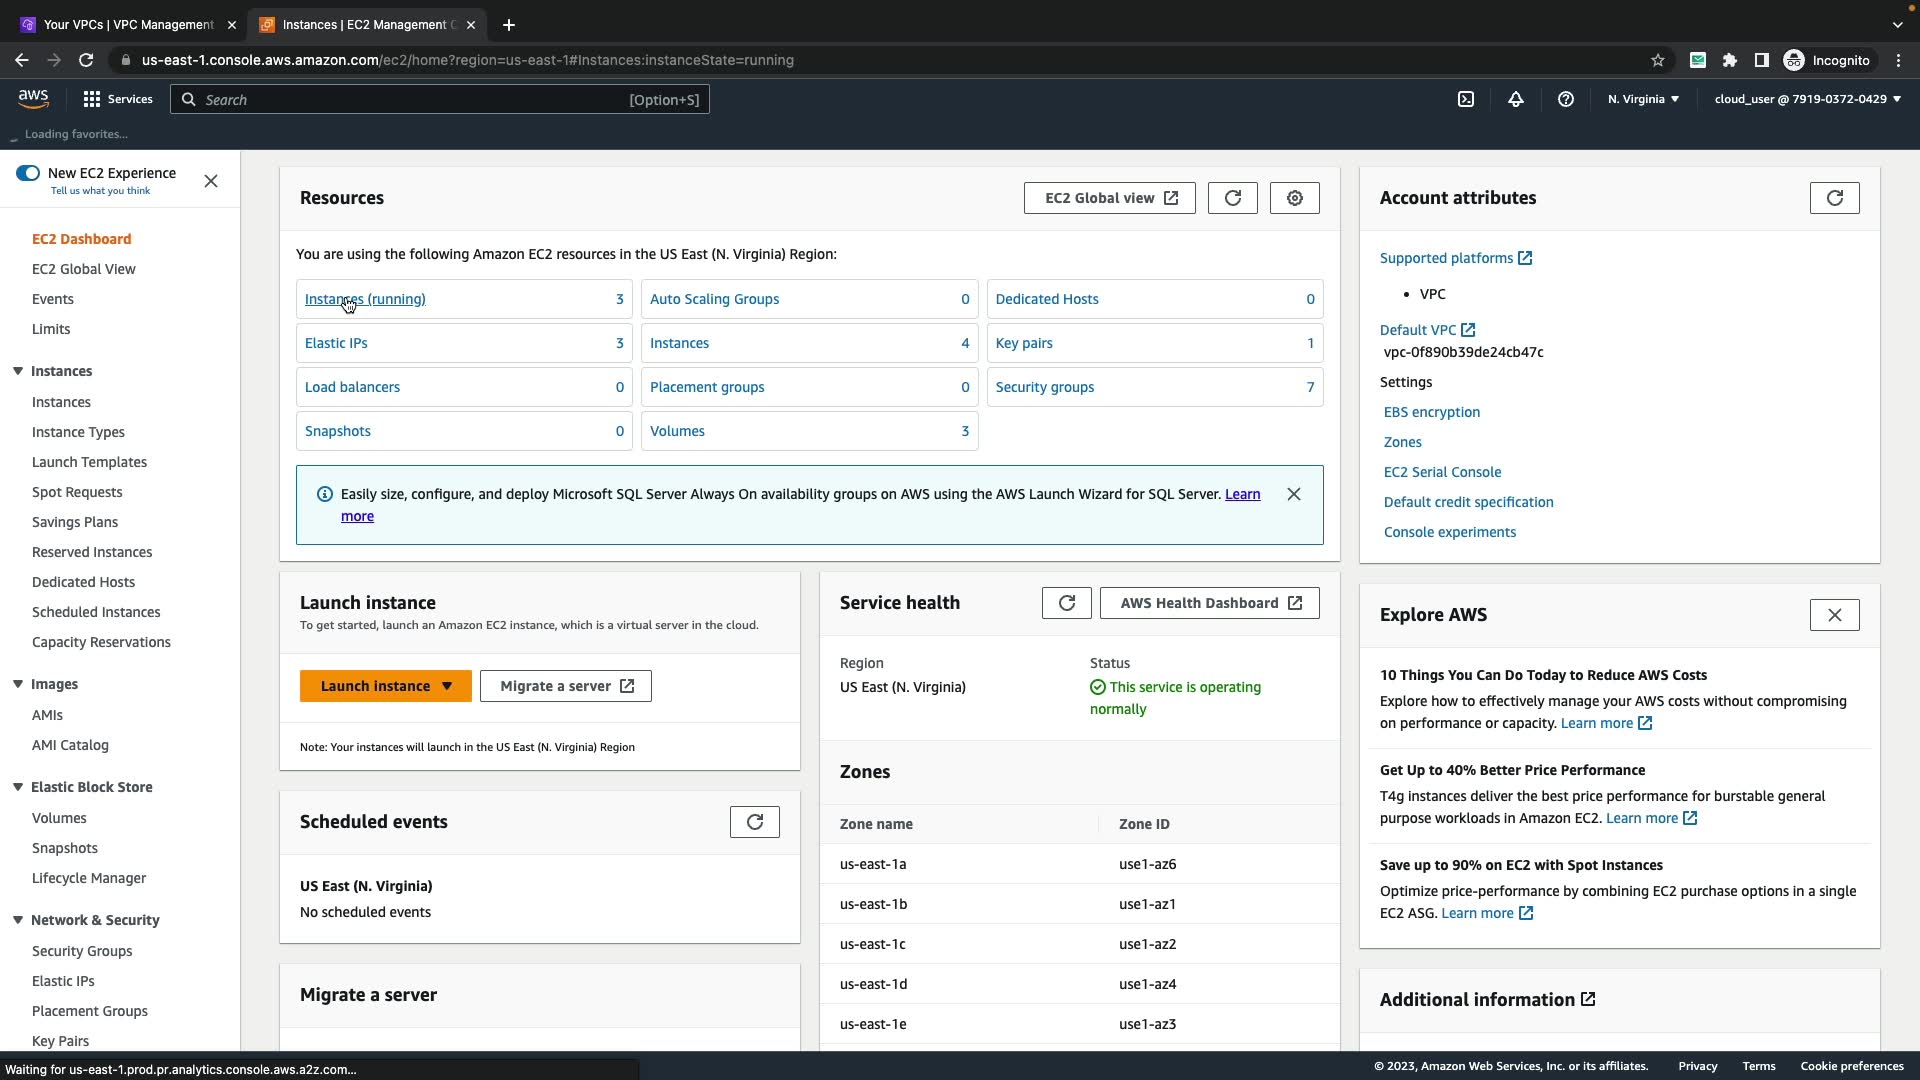Refresh the Resources panel
The width and height of the screenshot is (1920, 1080).
point(1232,198)
